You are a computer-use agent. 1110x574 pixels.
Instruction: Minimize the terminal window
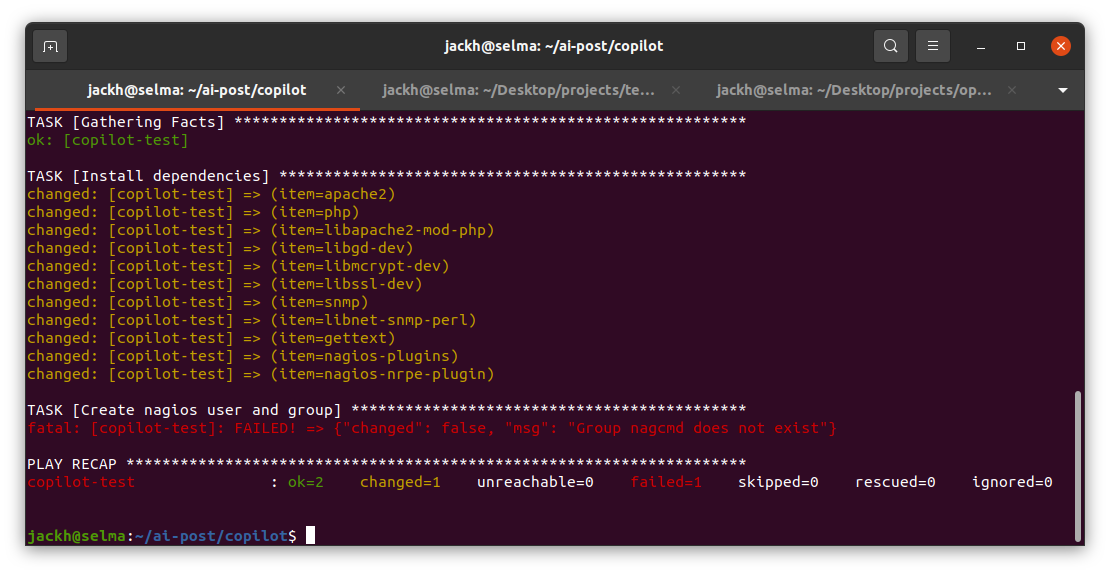(981, 47)
